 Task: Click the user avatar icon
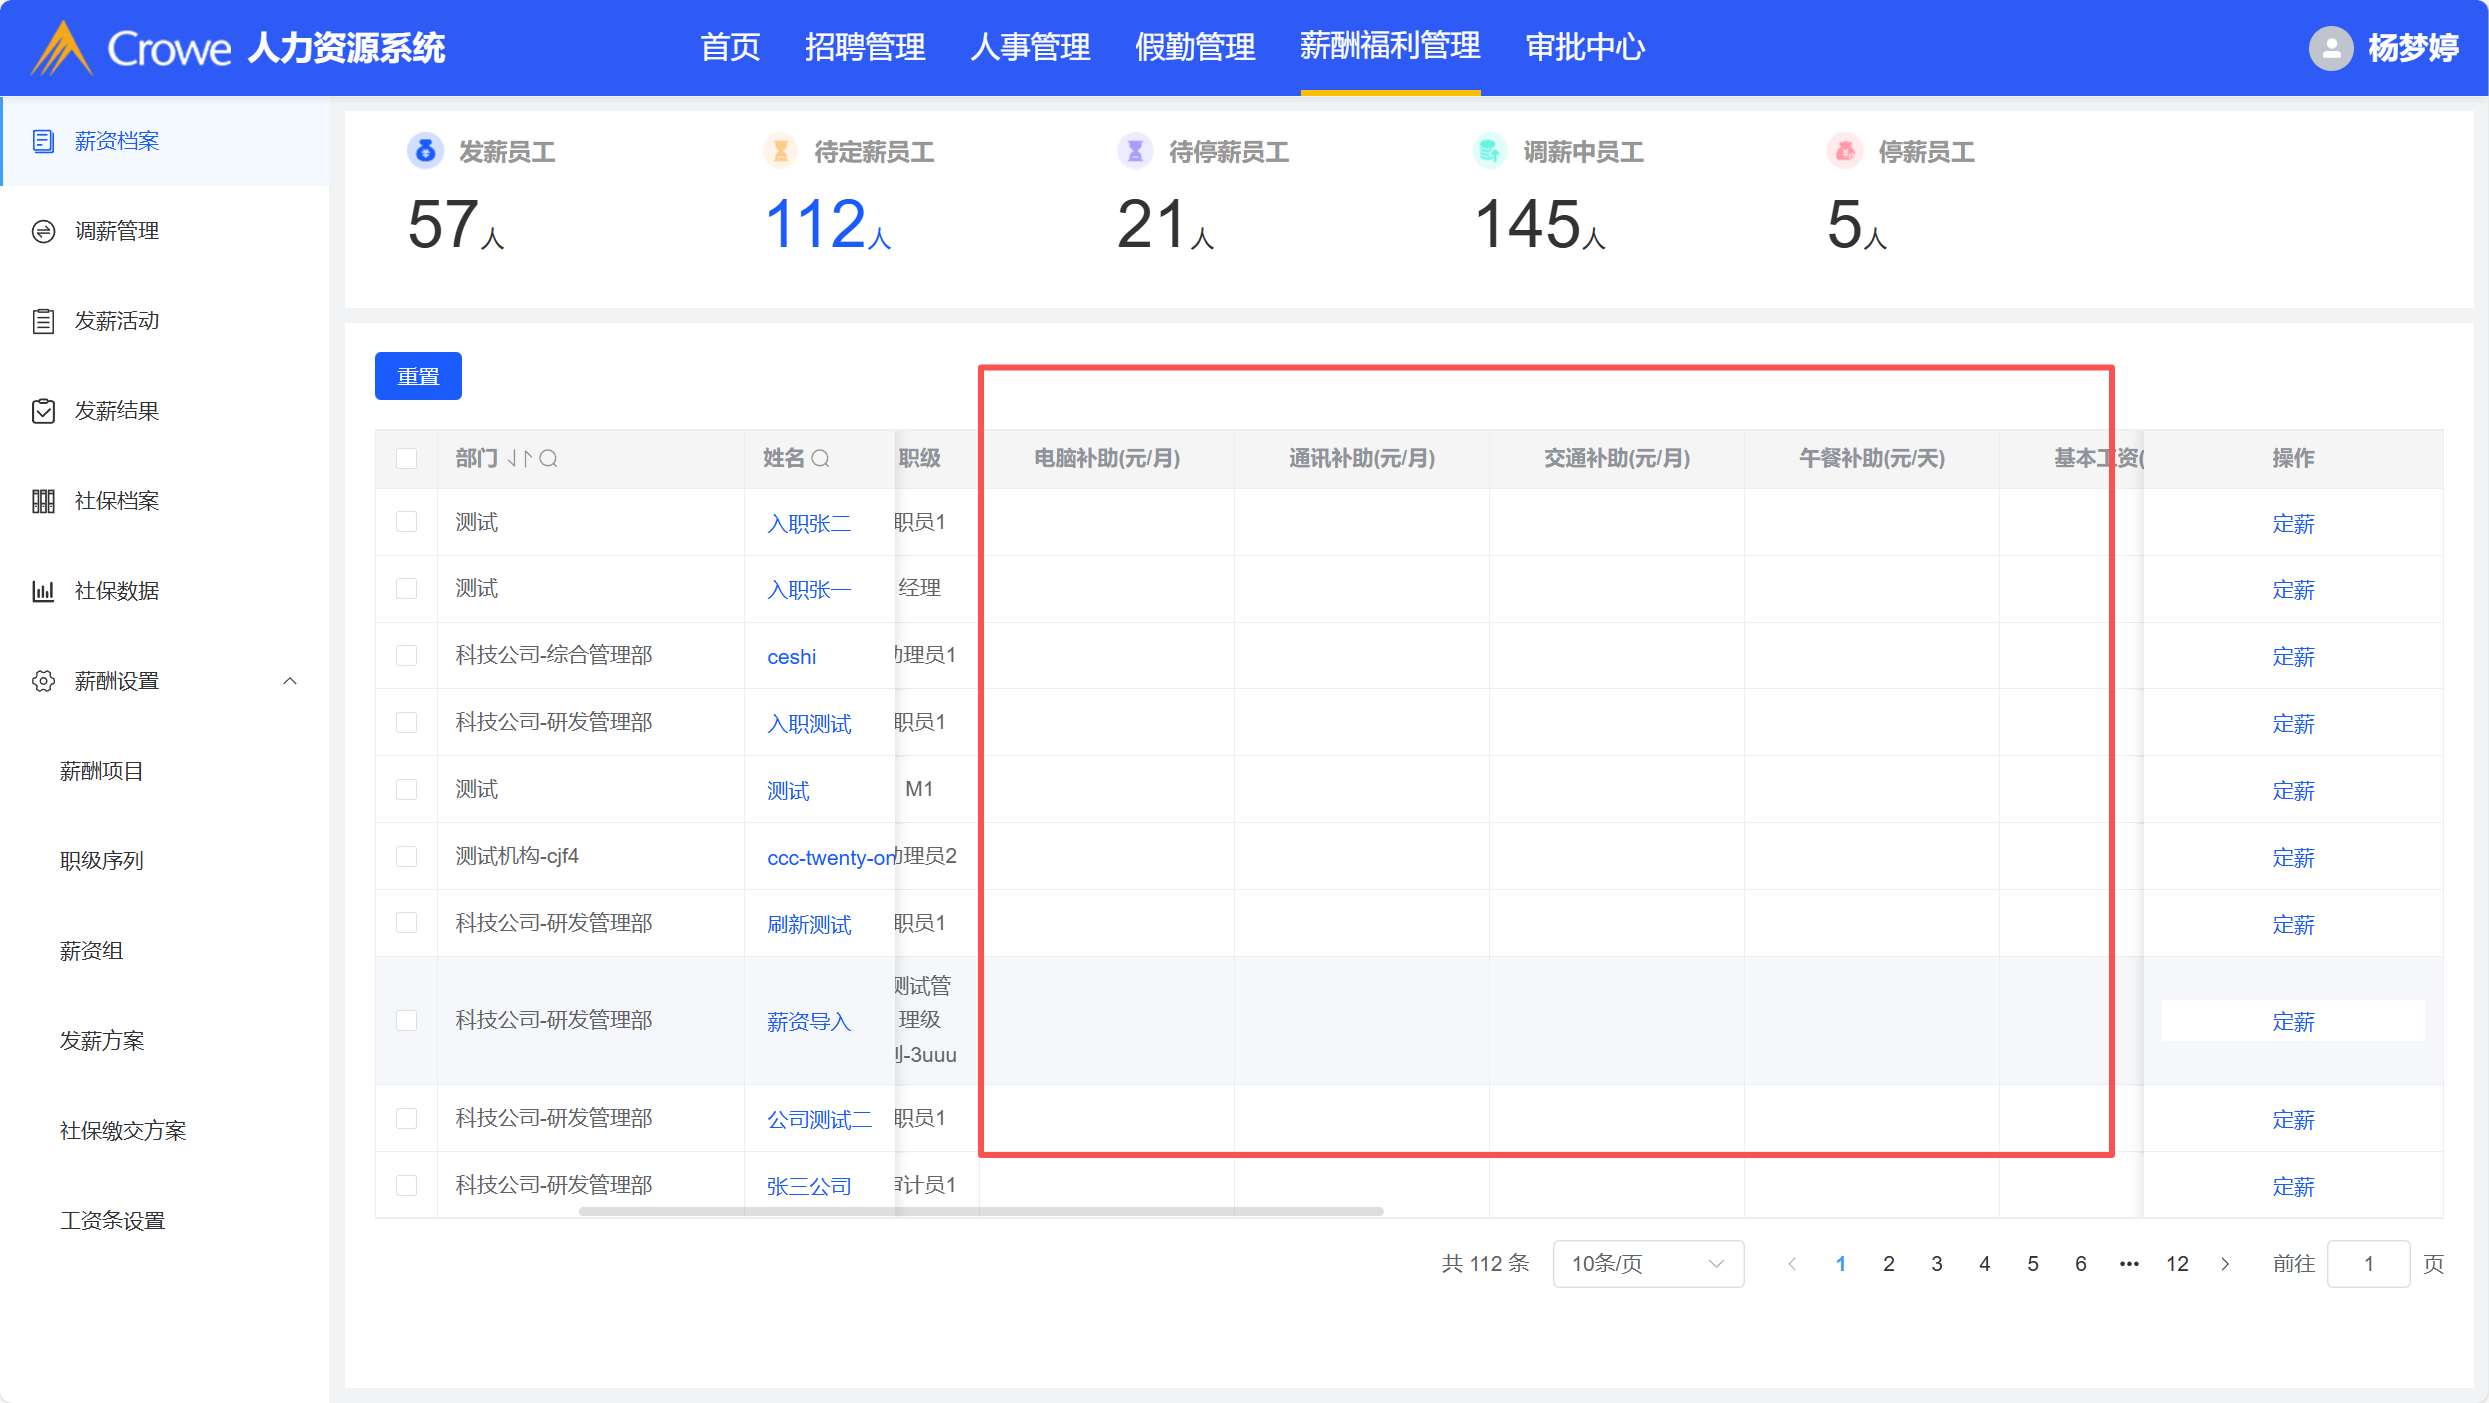2329,48
